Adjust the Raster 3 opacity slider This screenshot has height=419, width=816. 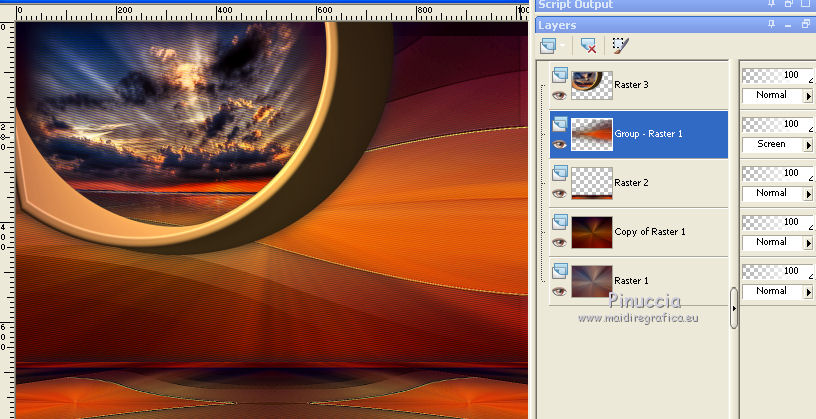[777, 75]
